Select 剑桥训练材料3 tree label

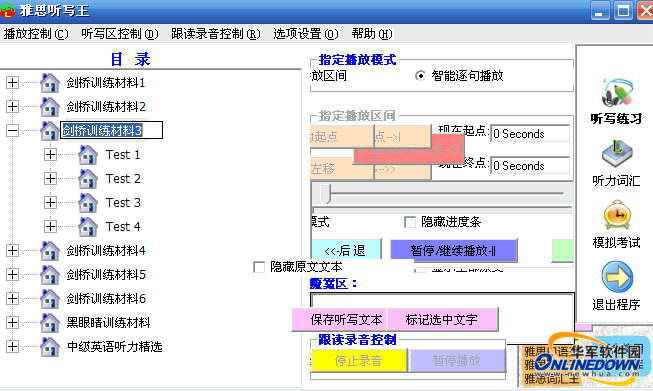(x=111, y=131)
